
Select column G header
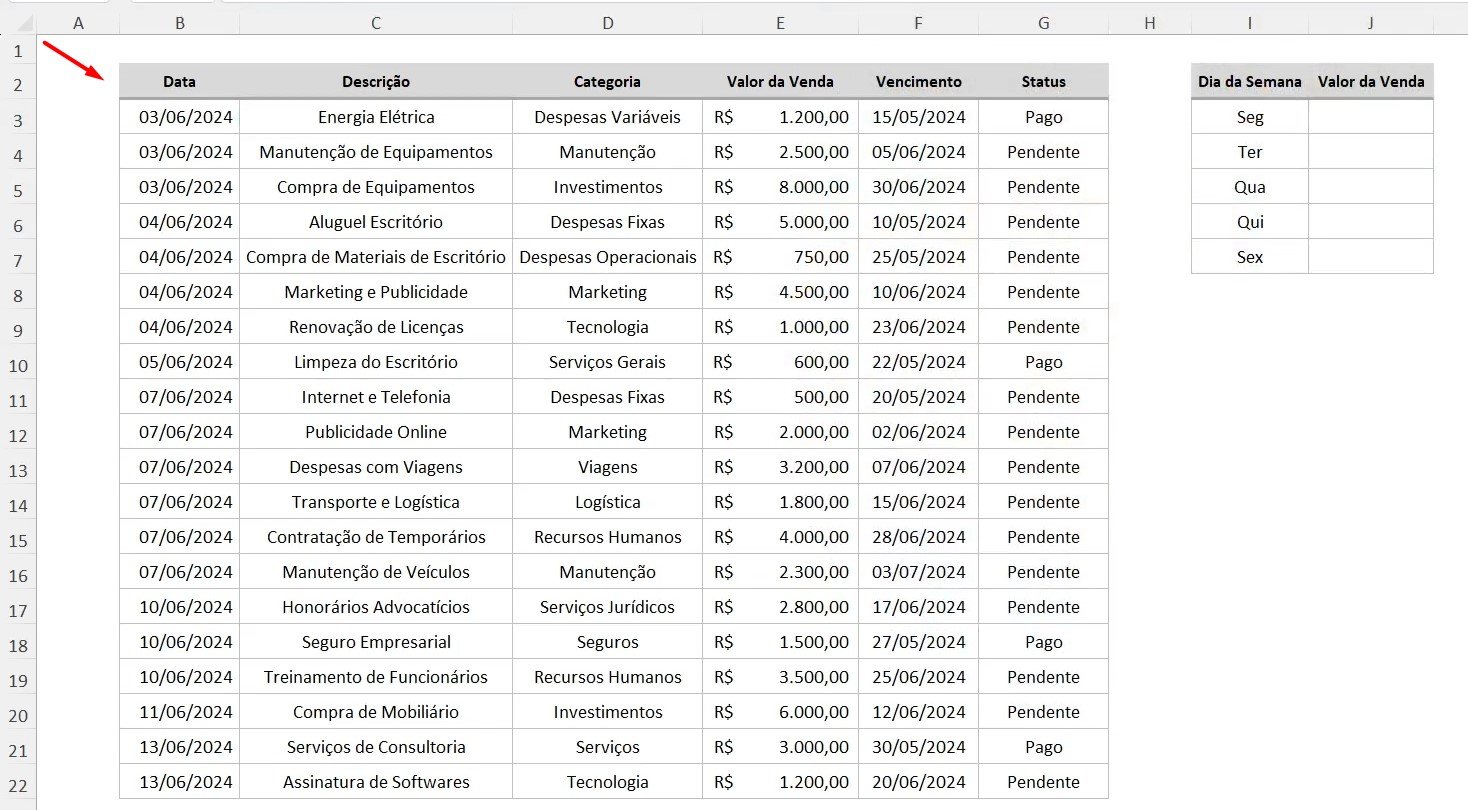pyautogui.click(x=1043, y=23)
